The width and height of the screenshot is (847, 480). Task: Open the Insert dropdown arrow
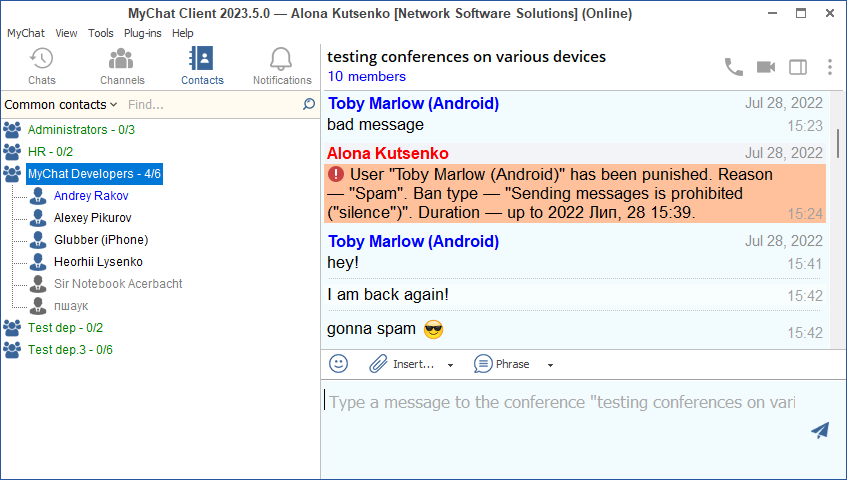450,365
